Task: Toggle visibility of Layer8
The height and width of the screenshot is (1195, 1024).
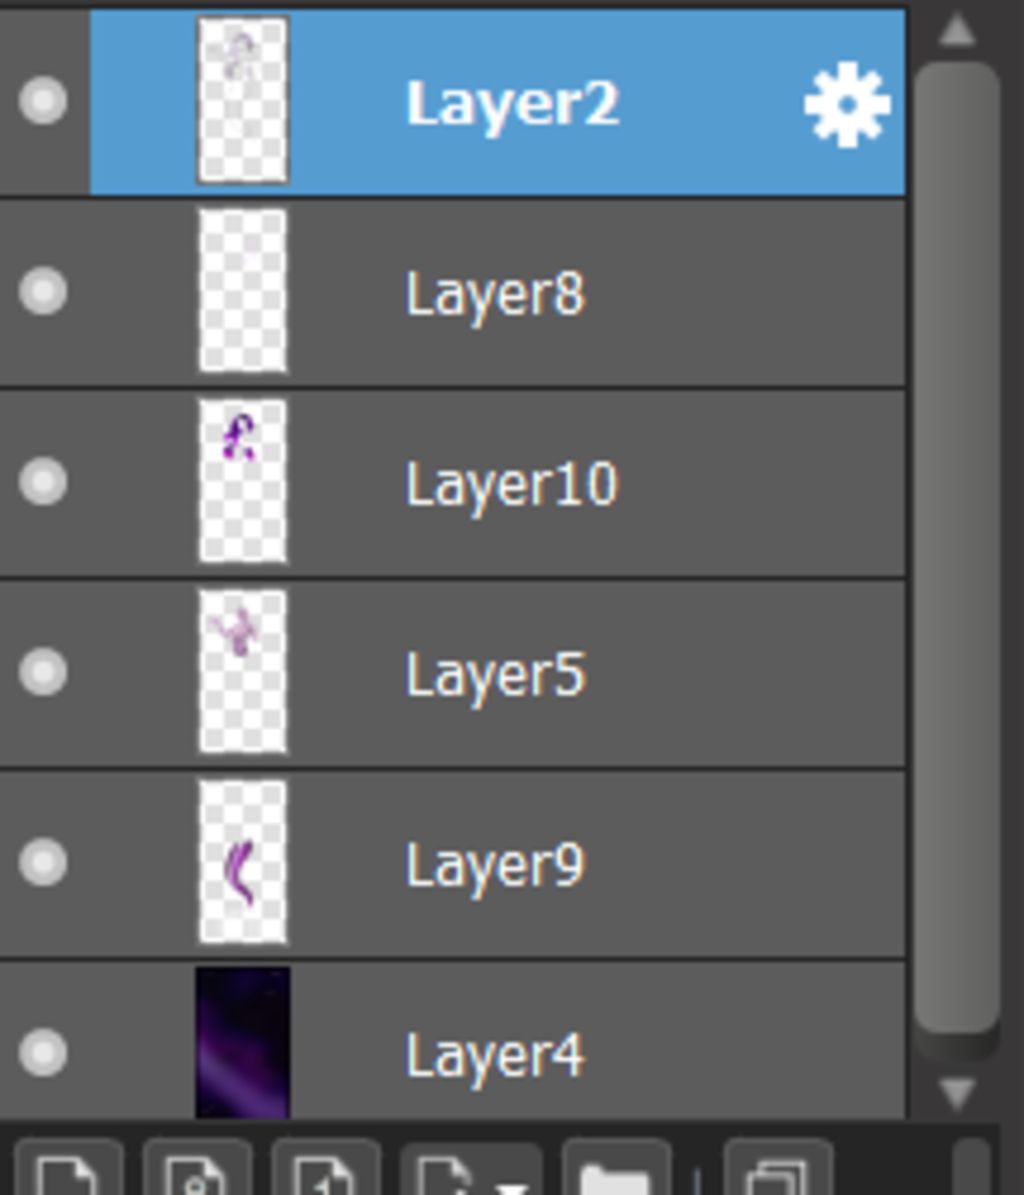Action: (43, 290)
